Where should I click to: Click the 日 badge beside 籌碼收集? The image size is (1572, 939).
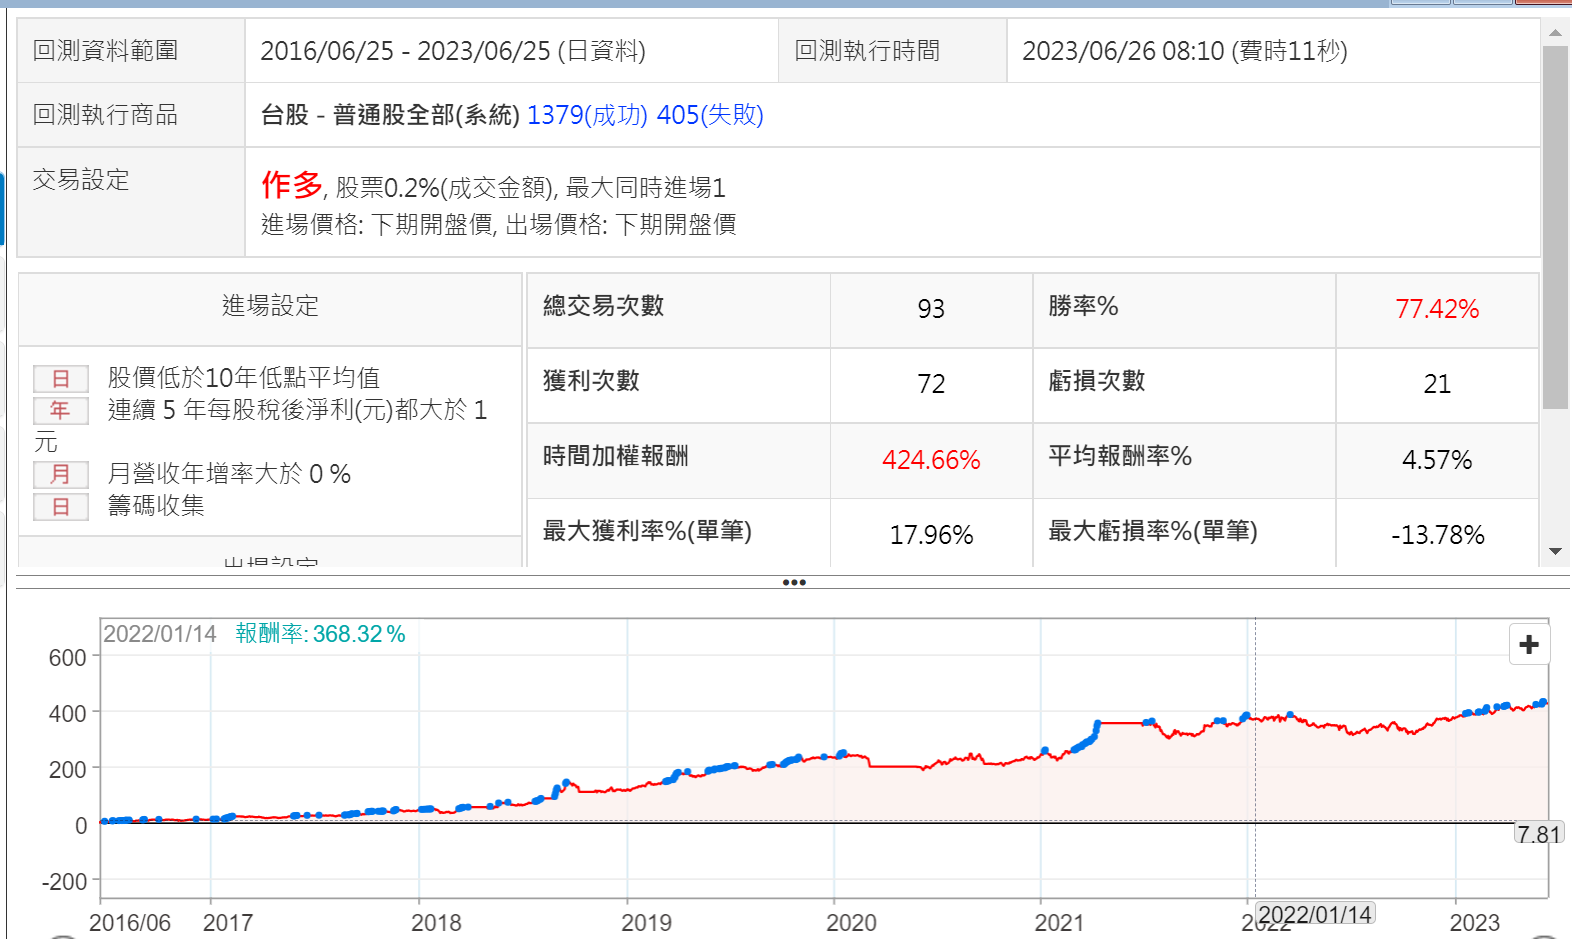coord(61,507)
